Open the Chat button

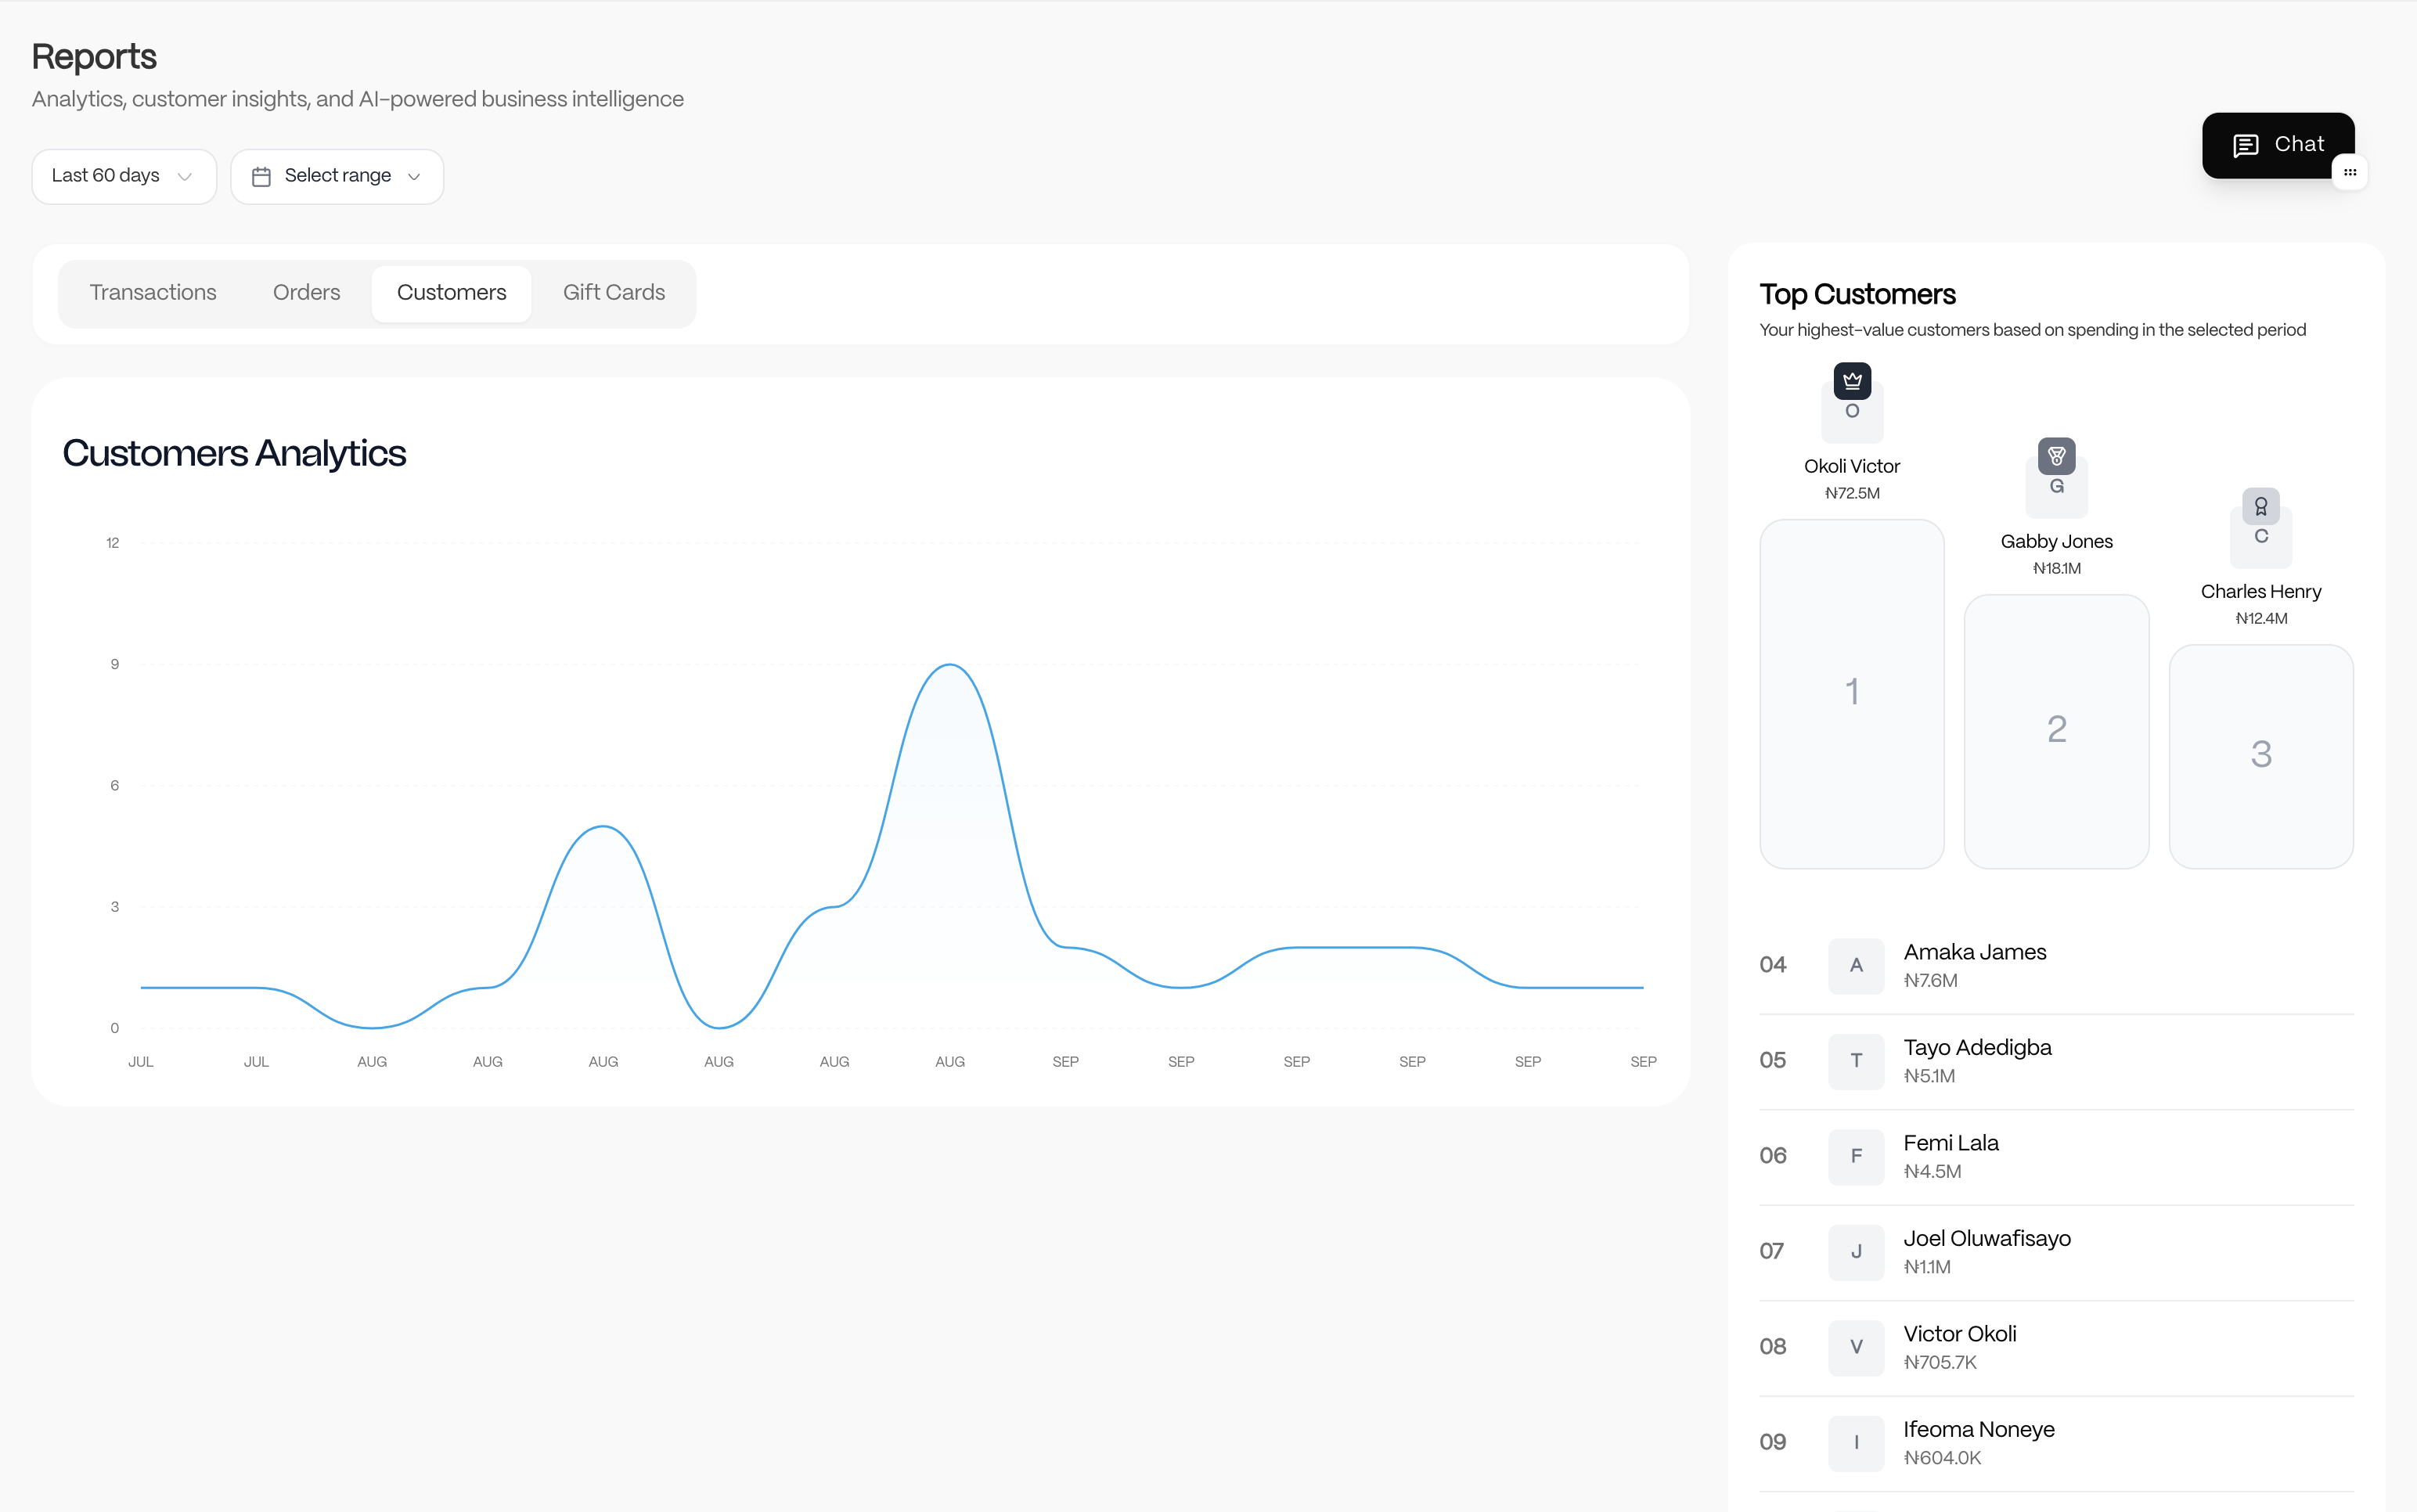(2277, 145)
